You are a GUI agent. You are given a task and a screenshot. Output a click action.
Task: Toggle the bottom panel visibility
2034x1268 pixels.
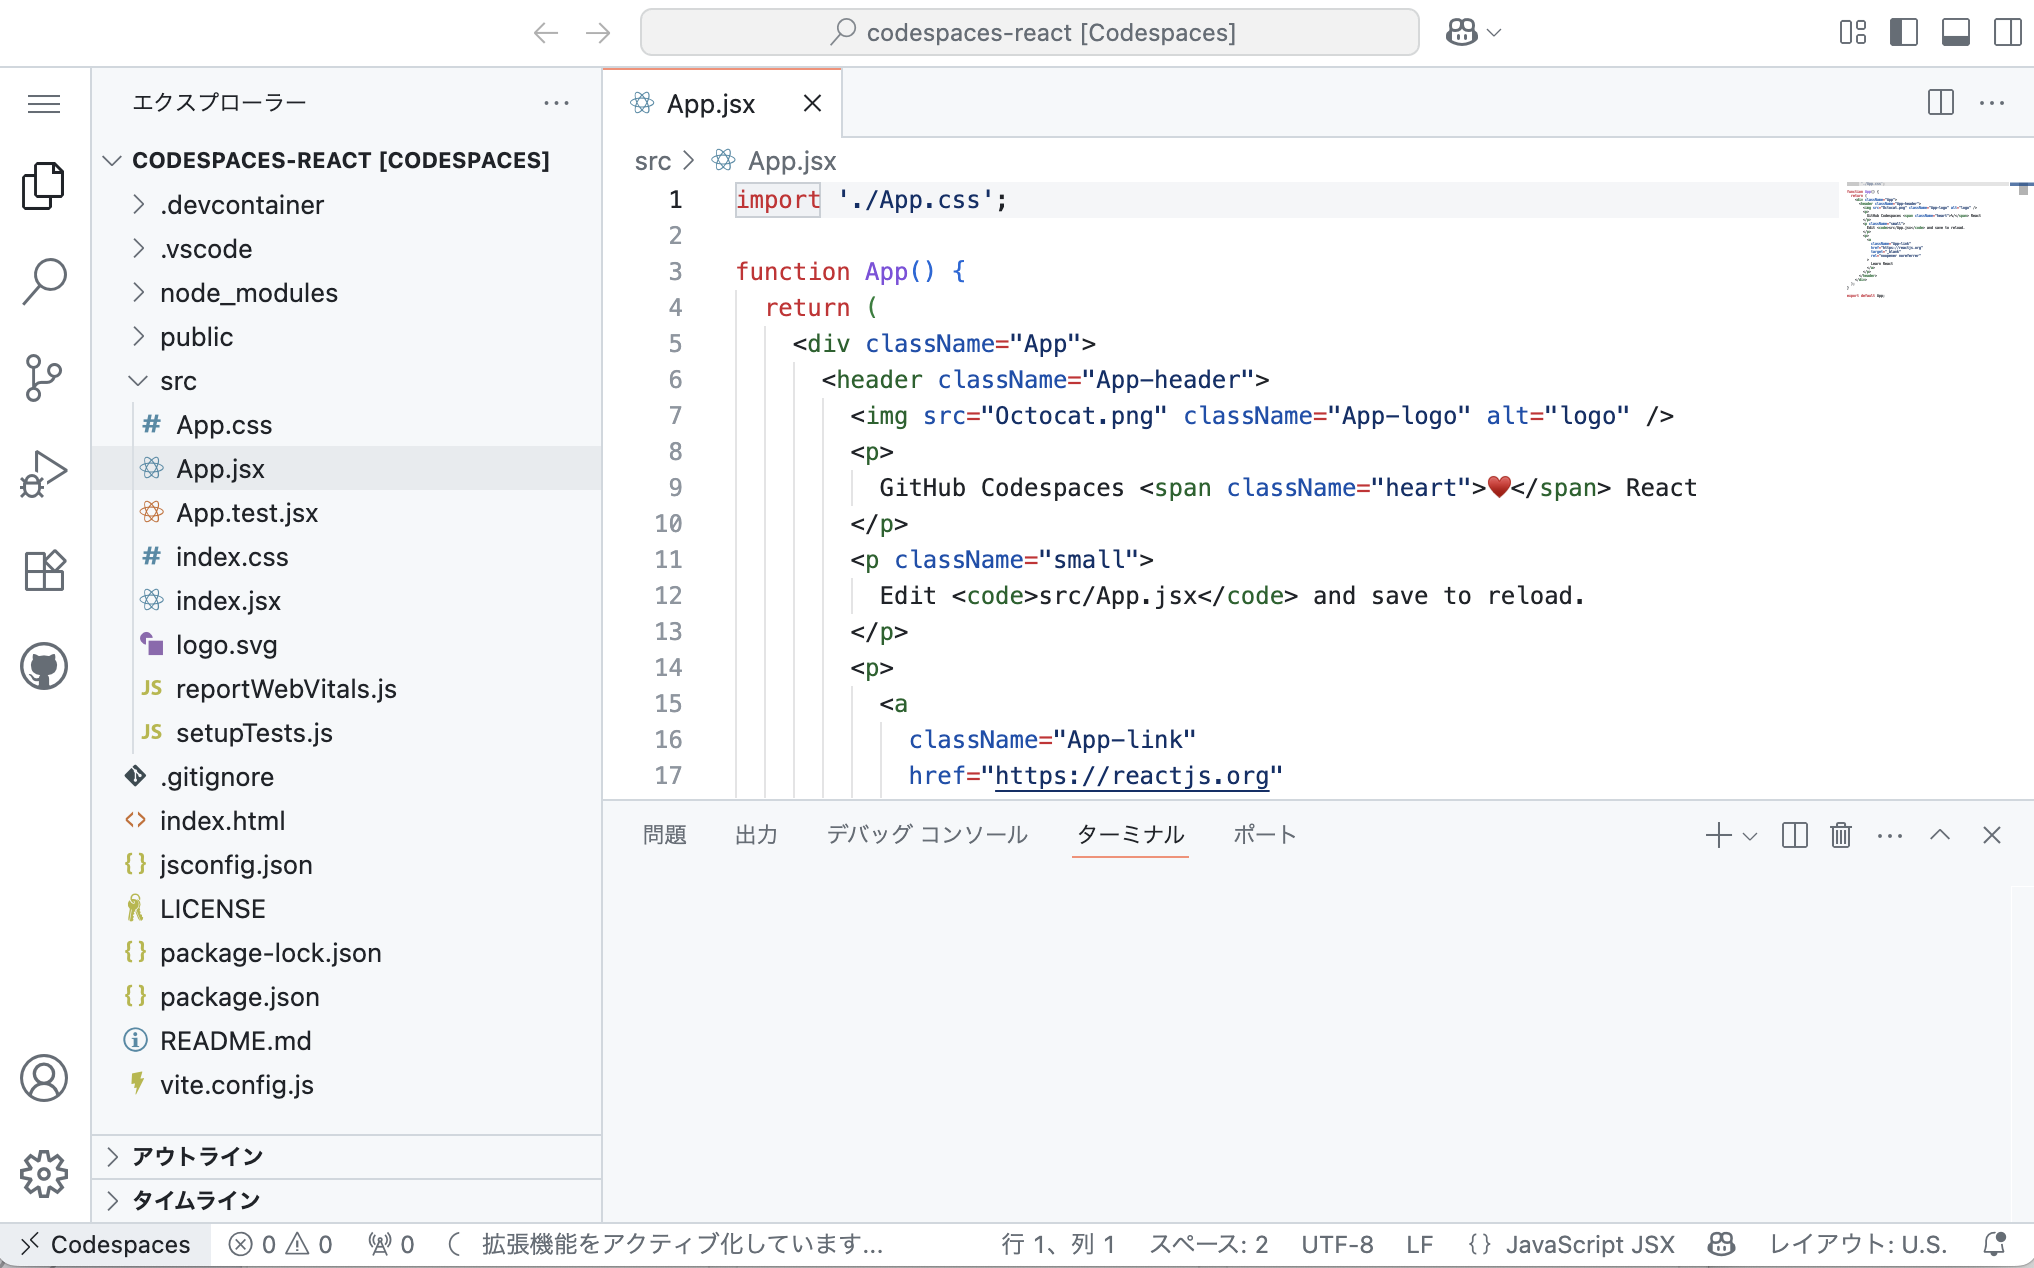(1956, 33)
